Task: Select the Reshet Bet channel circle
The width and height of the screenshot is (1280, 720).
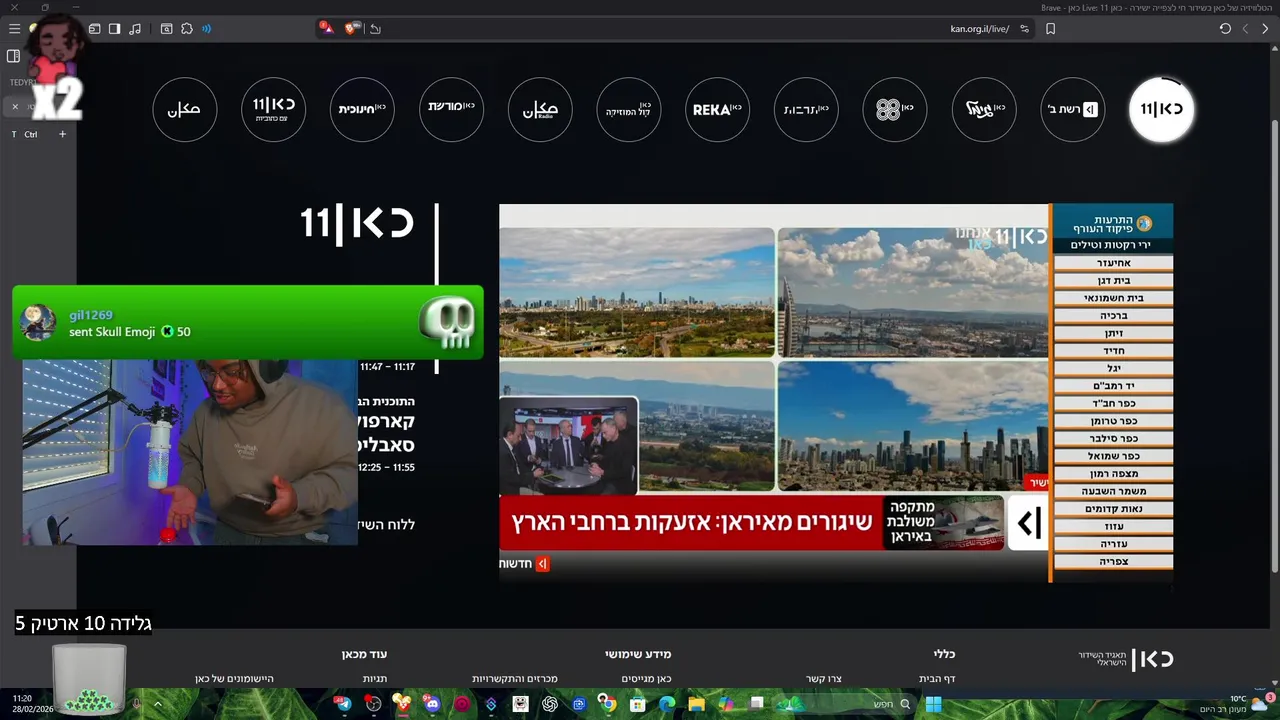Action: tap(1073, 109)
